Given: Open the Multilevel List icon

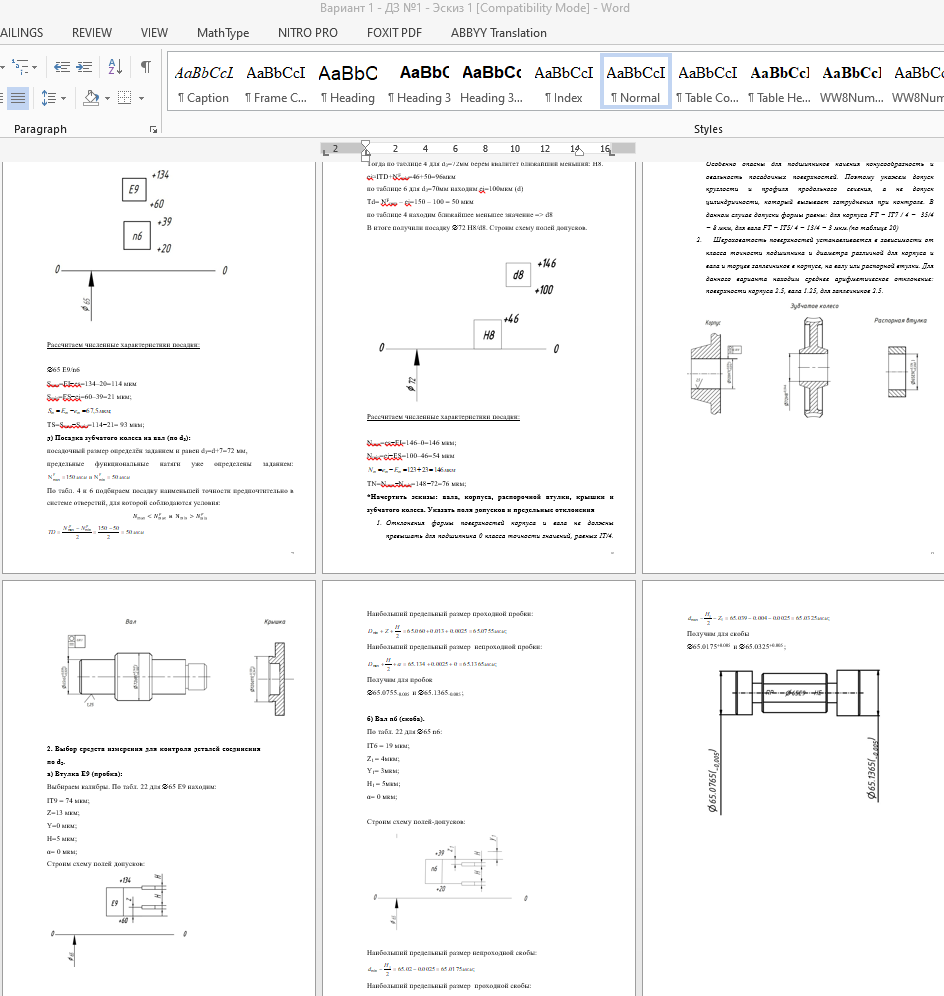Looking at the screenshot, I should click(25, 67).
